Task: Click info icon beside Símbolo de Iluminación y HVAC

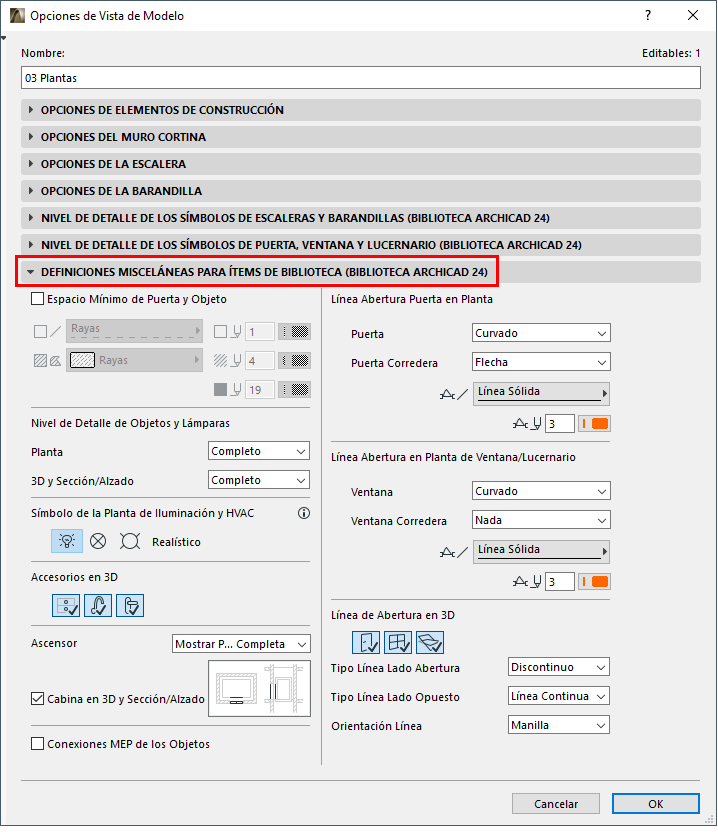Action: coord(304,513)
